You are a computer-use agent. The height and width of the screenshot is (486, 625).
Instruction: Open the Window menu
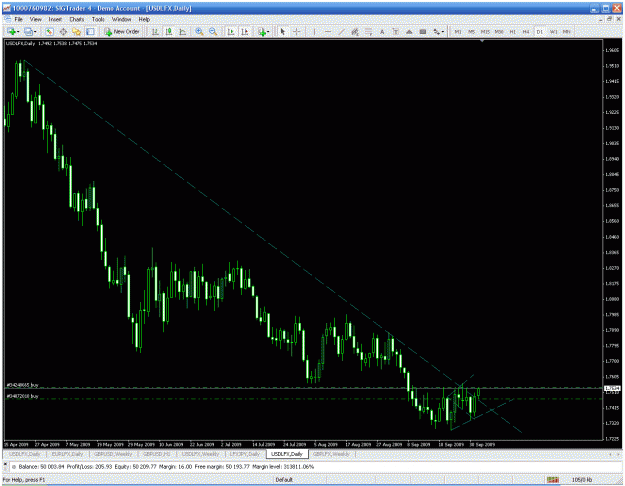(121, 19)
